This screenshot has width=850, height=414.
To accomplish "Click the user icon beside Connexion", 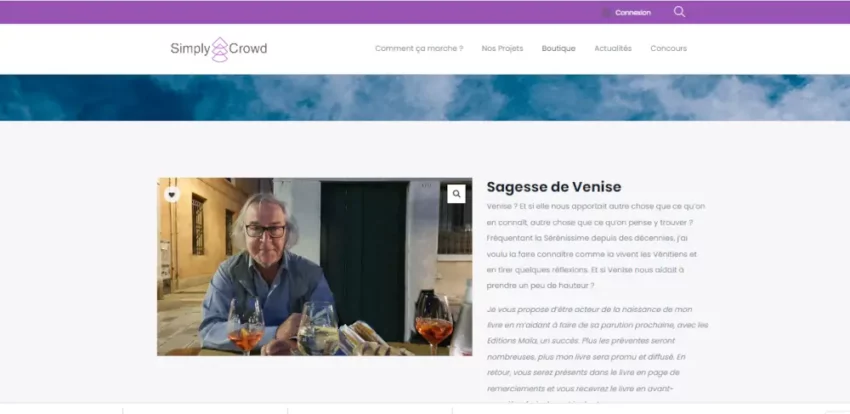I will point(606,13).
